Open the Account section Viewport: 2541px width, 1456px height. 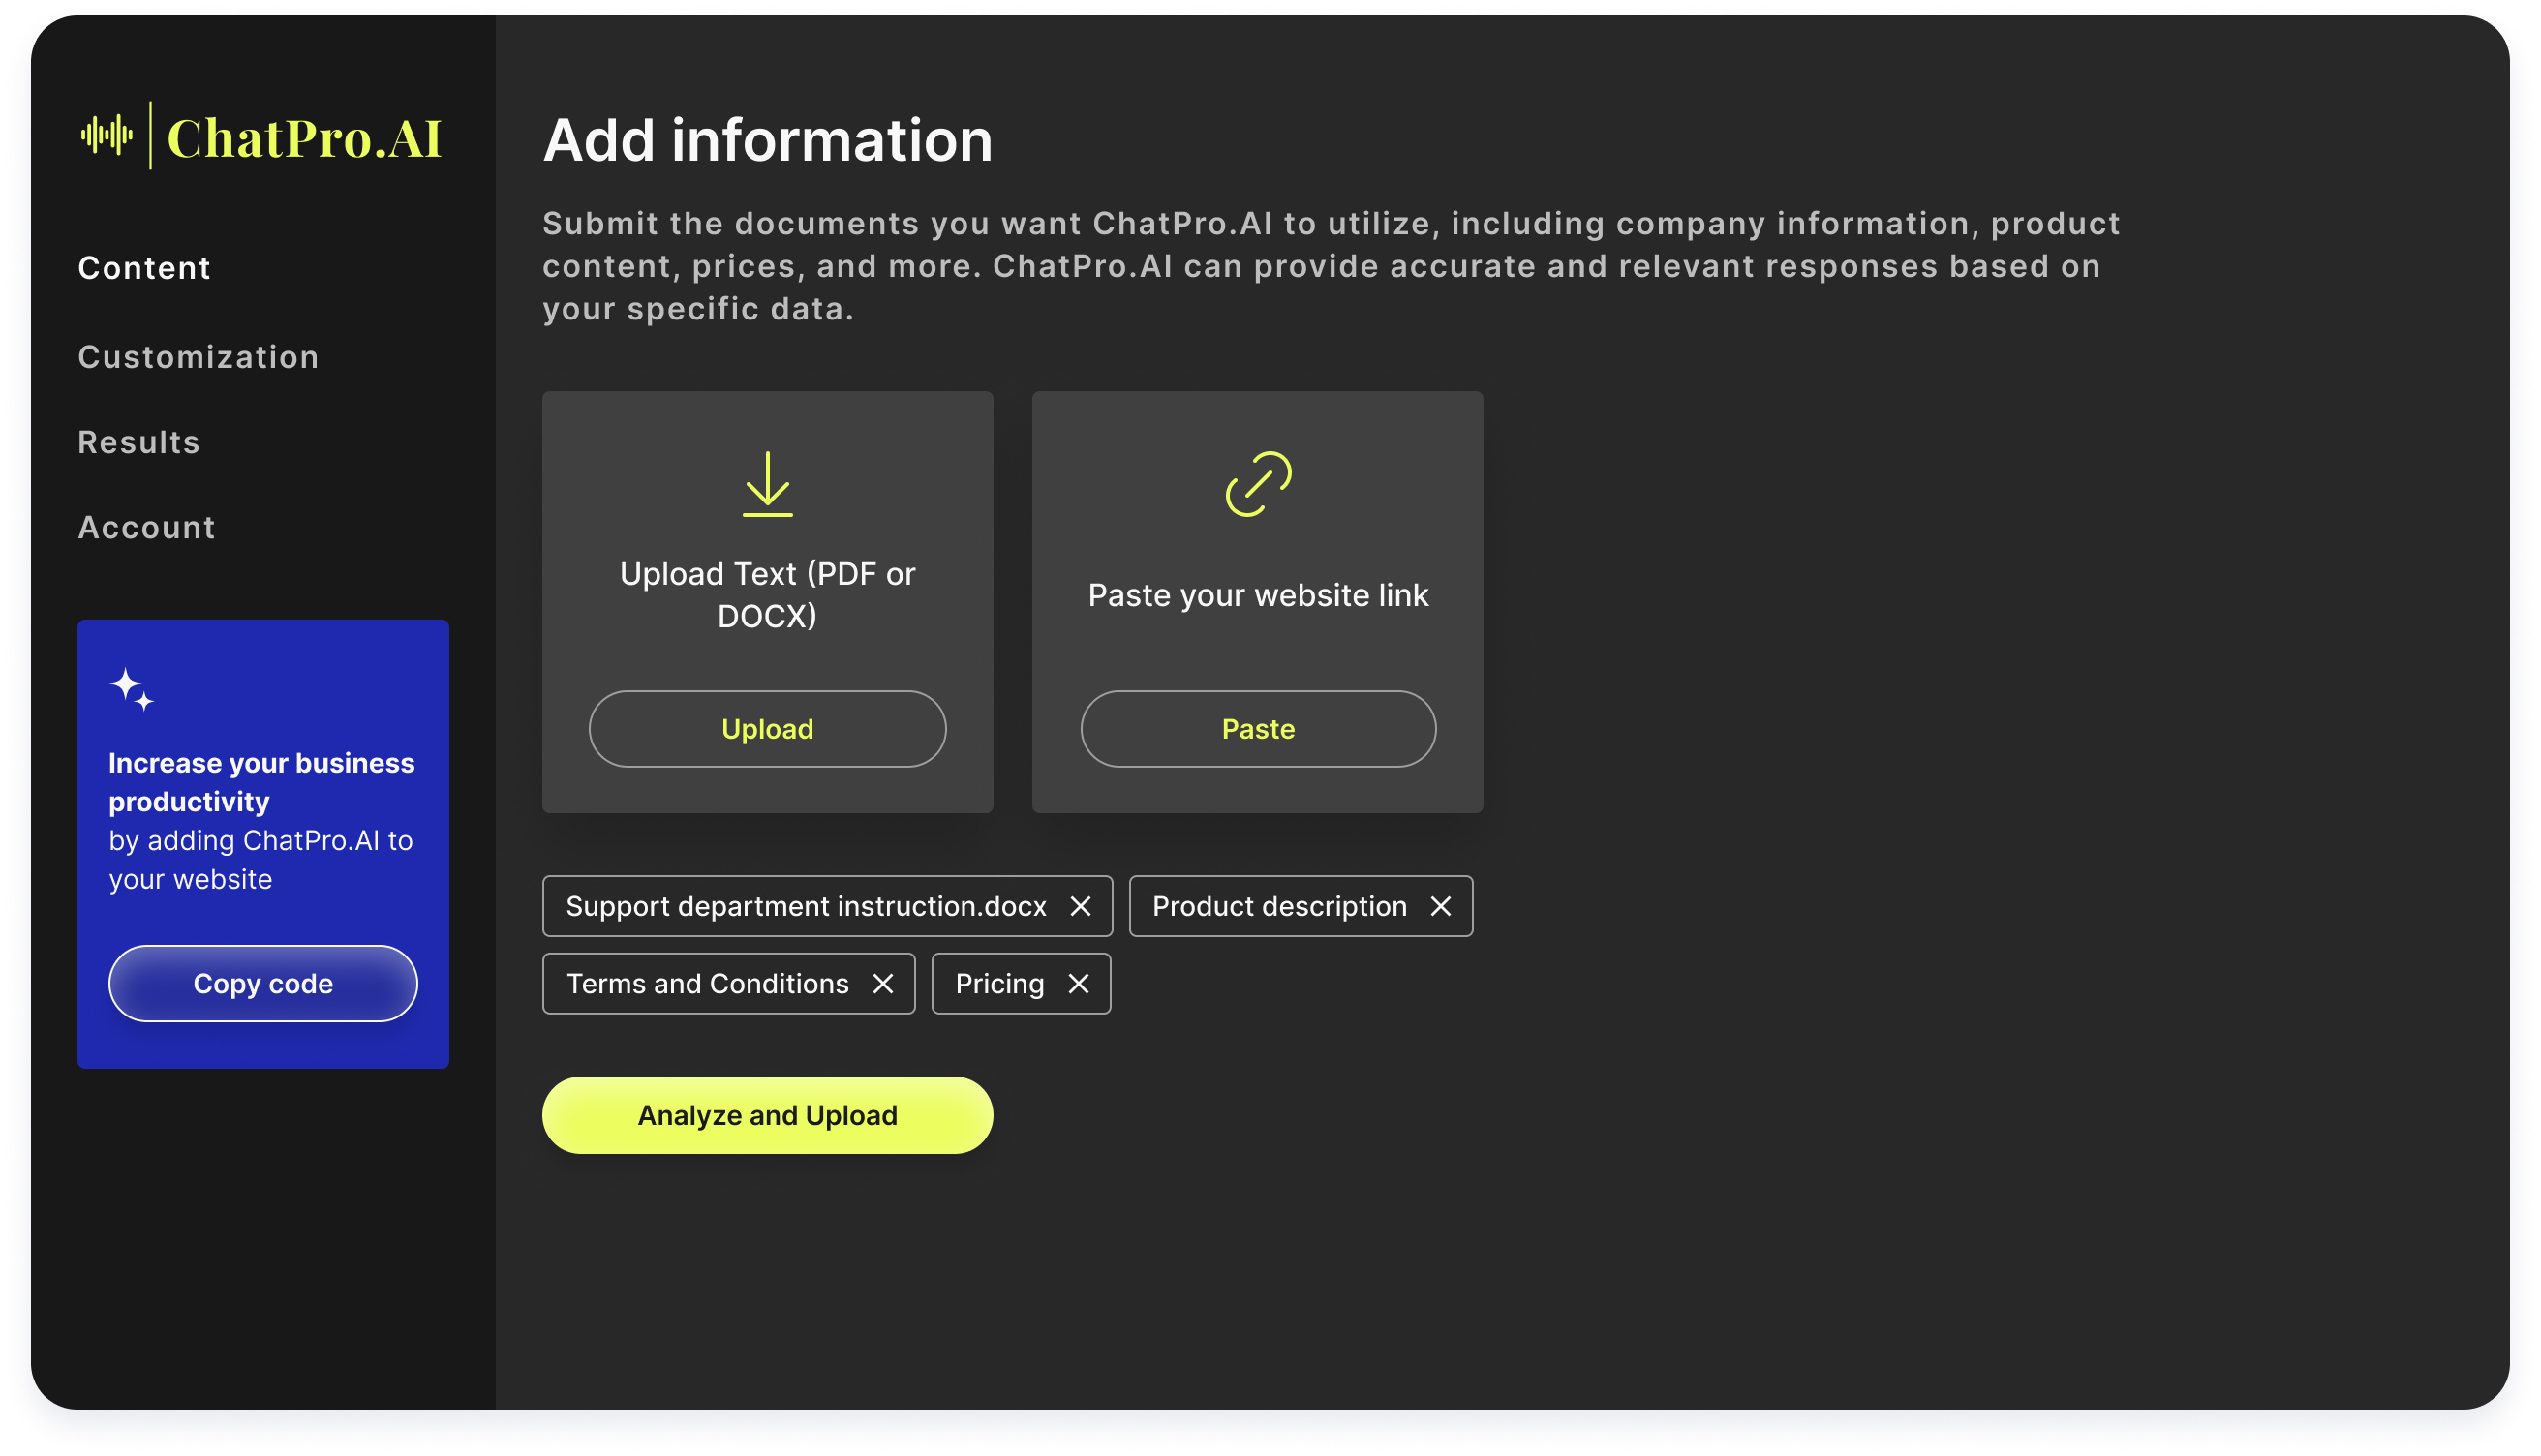point(146,527)
